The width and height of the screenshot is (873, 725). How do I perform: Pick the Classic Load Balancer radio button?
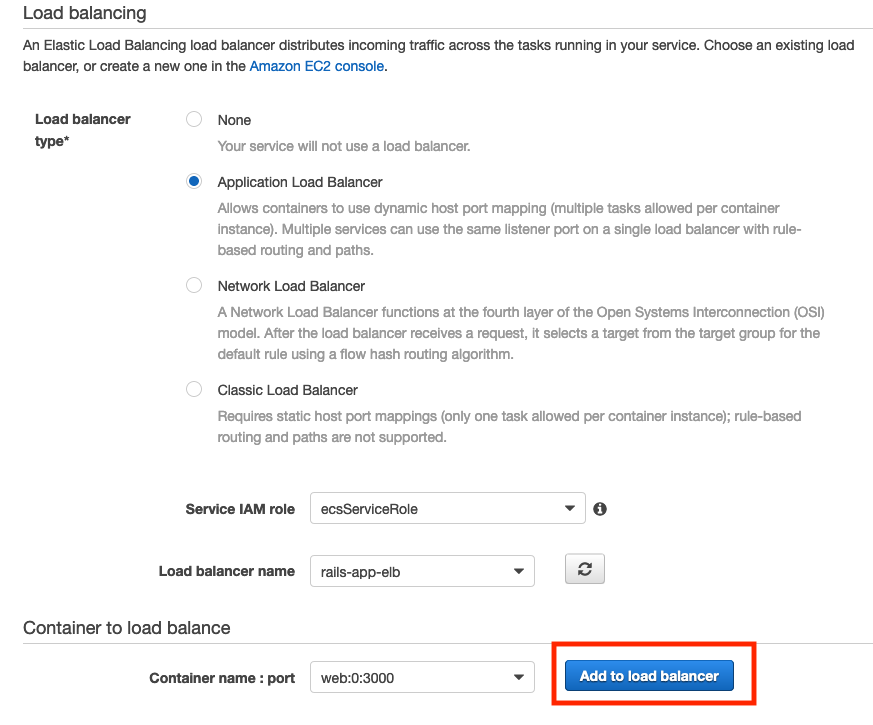point(194,389)
